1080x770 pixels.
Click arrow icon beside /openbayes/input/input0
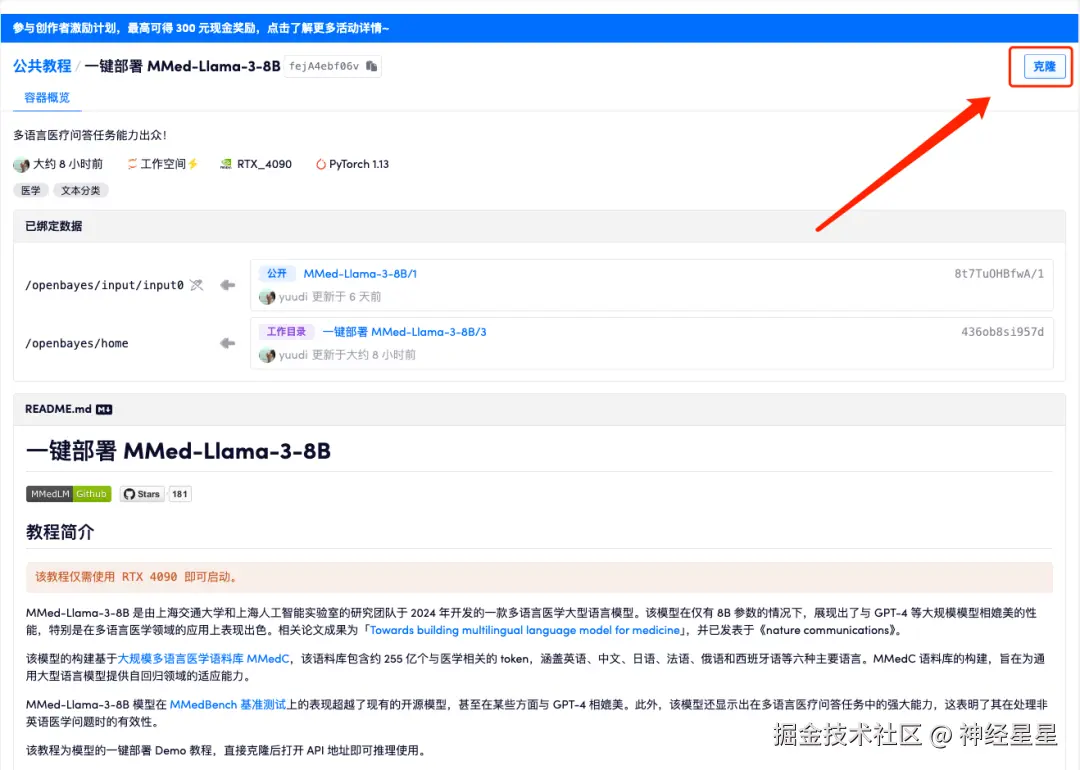tap(227, 284)
